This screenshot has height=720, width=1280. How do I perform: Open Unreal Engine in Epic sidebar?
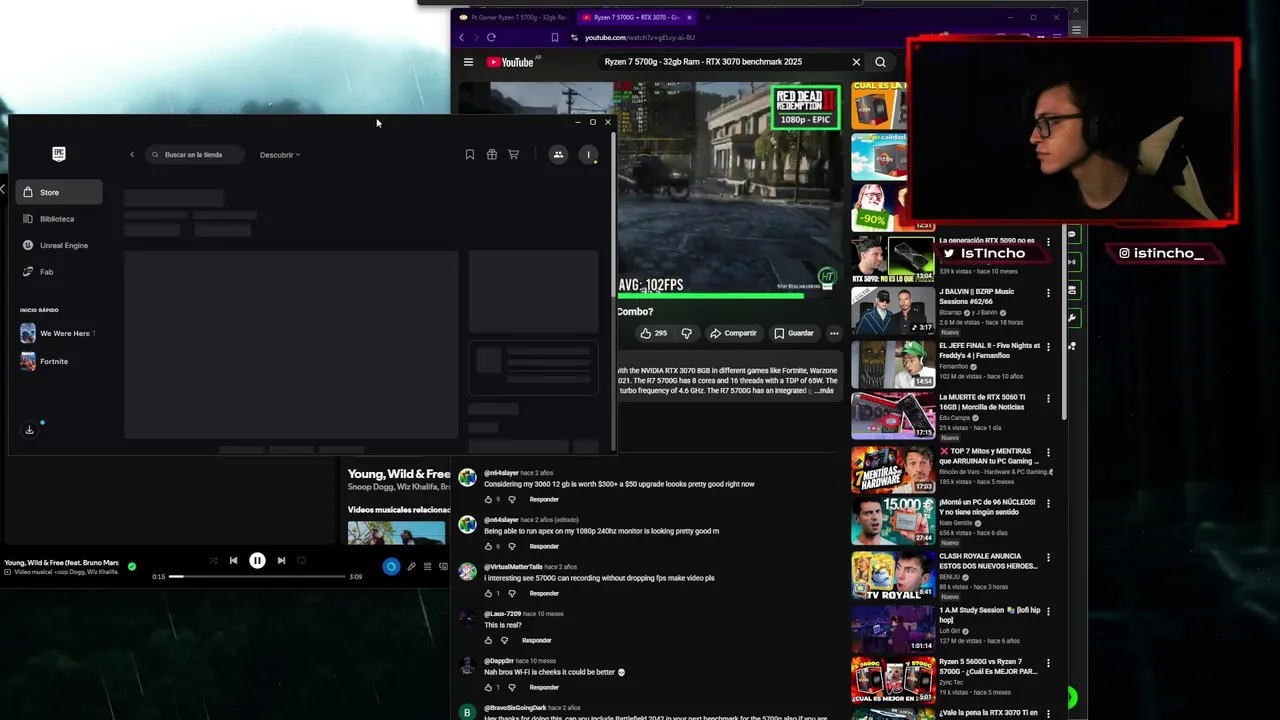click(60, 245)
